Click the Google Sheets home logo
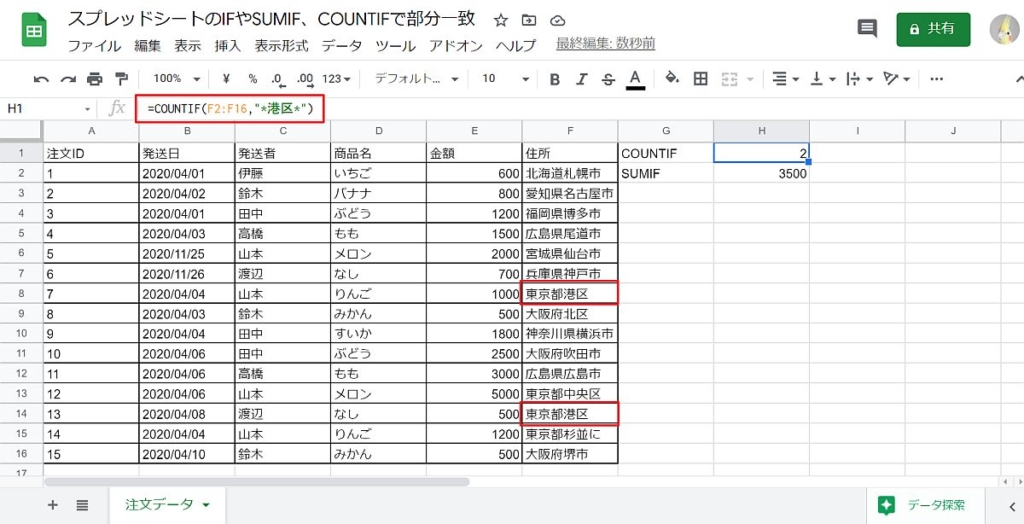1024x524 pixels. [35, 30]
